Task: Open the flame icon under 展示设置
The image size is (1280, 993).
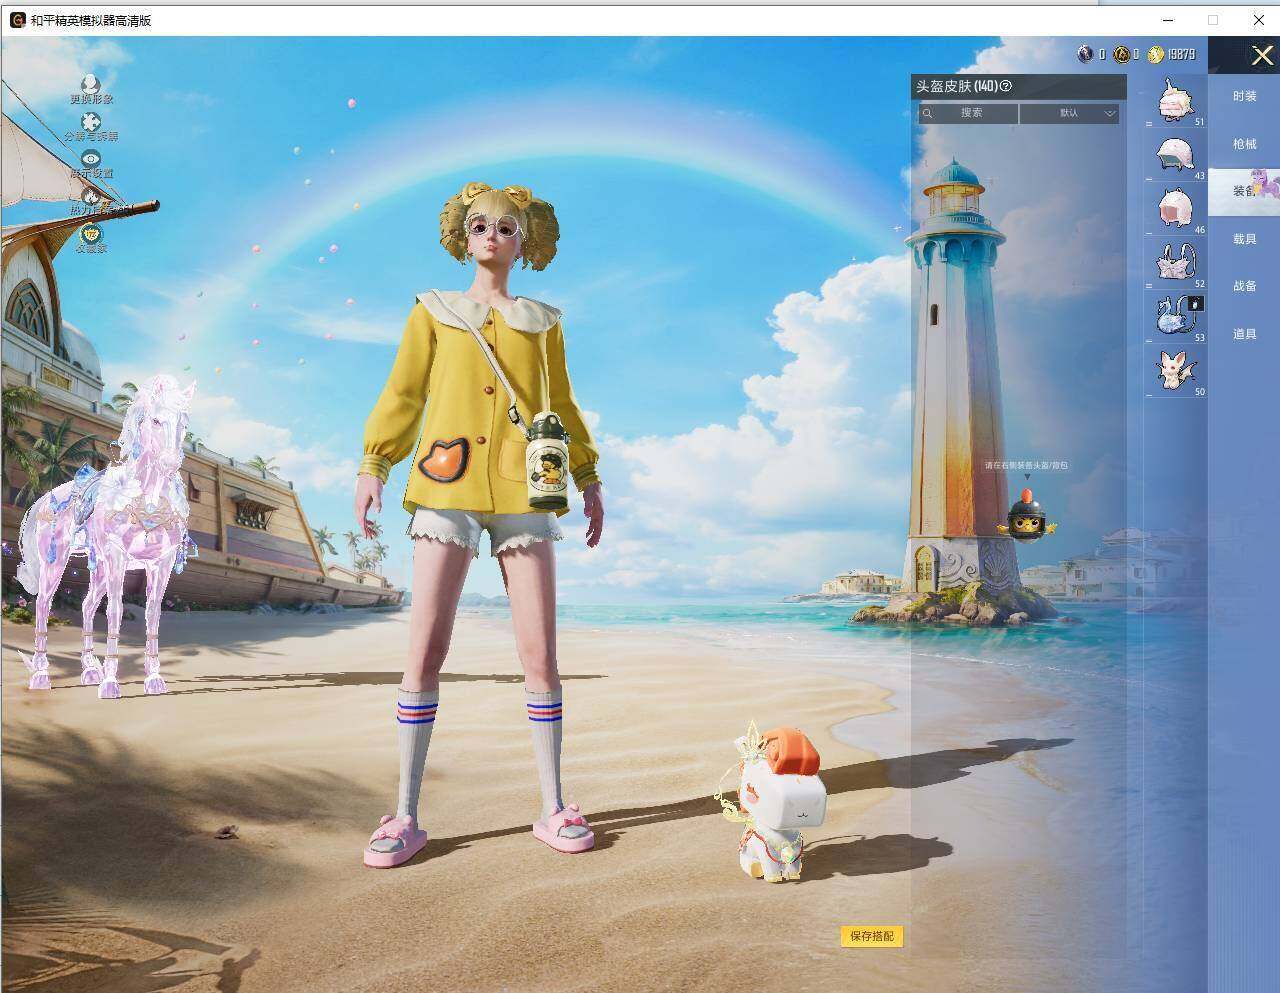Action: [x=91, y=195]
